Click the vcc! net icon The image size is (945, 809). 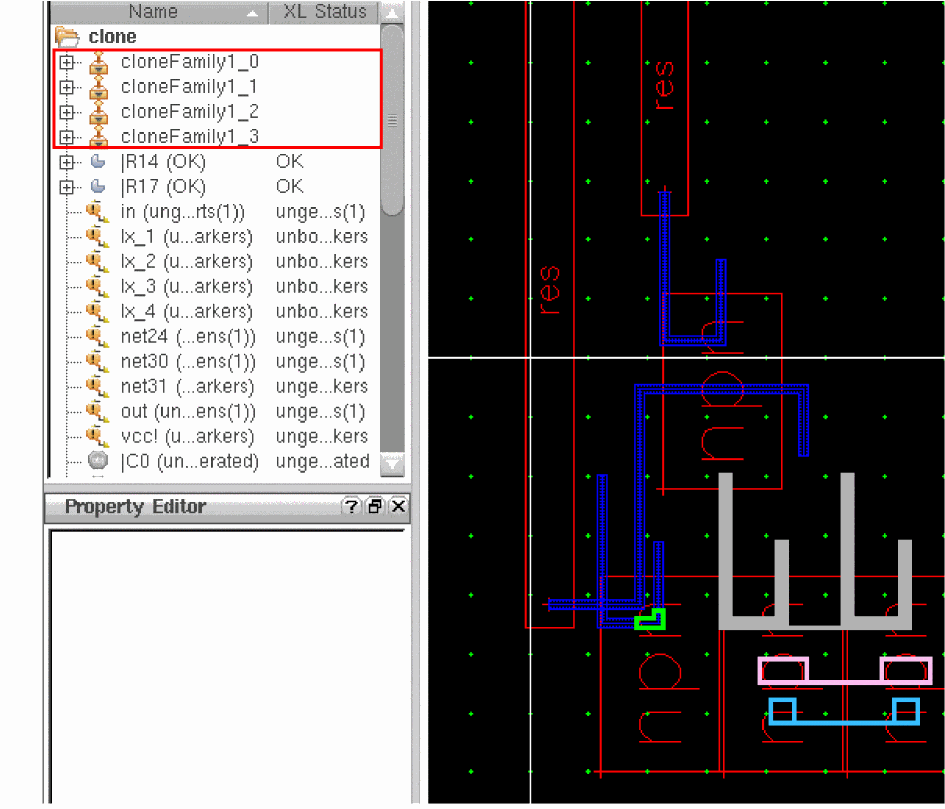tap(97, 437)
